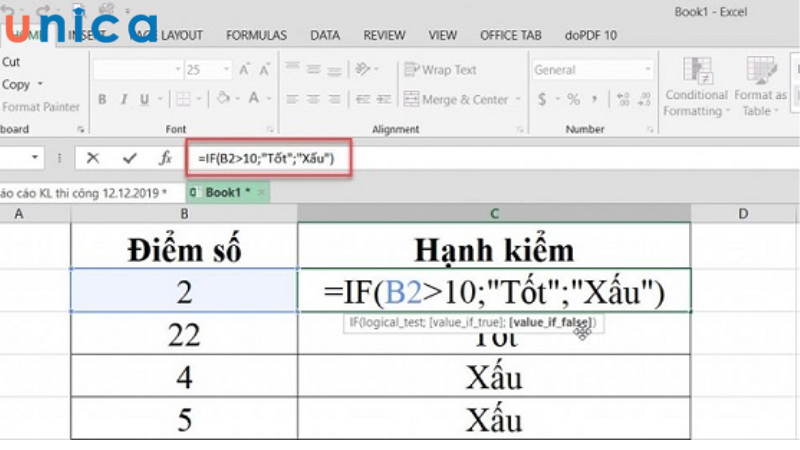Viewport: 800px width, 450px height.
Task: Click Insert Function fx icon
Action: (165, 158)
